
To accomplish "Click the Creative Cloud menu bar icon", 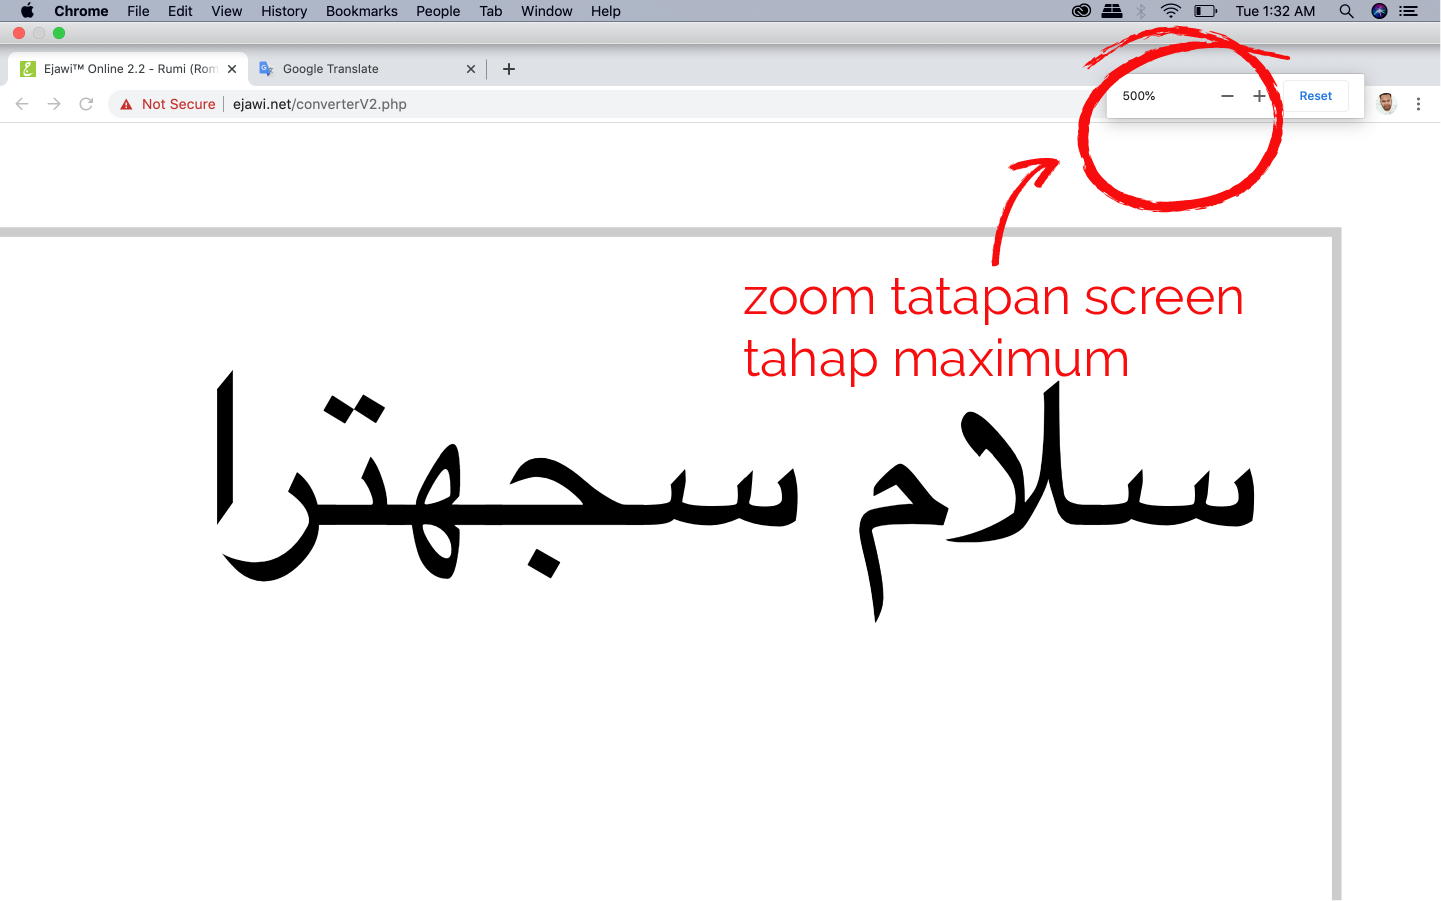I will pyautogui.click(x=1081, y=11).
